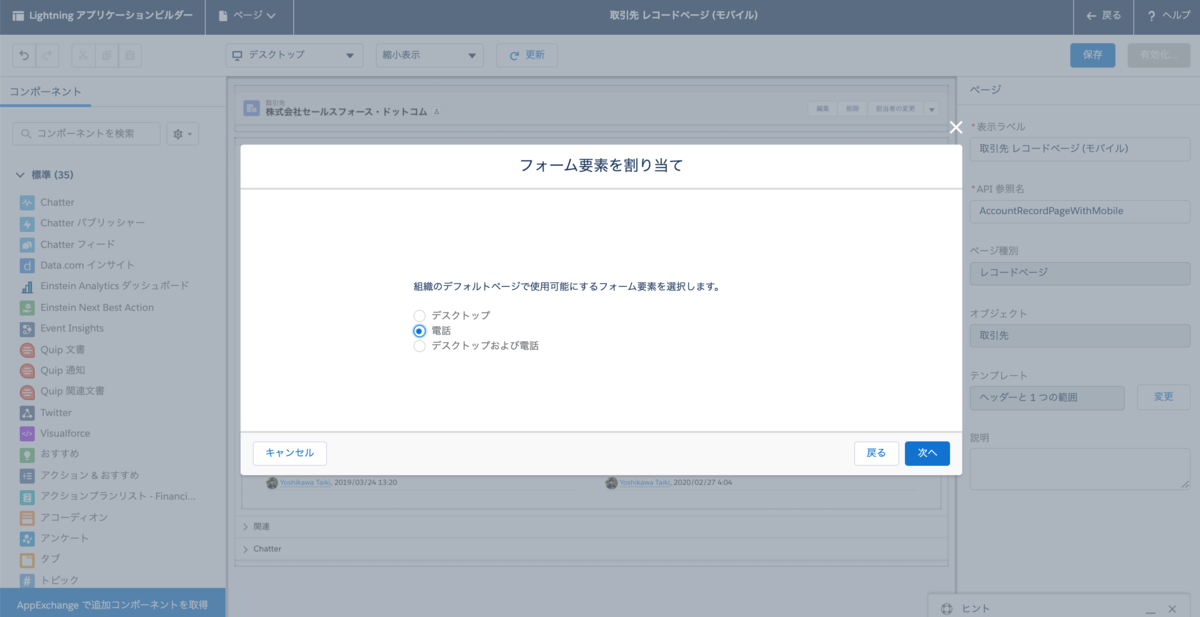Select the Twitter component icon

[28, 412]
